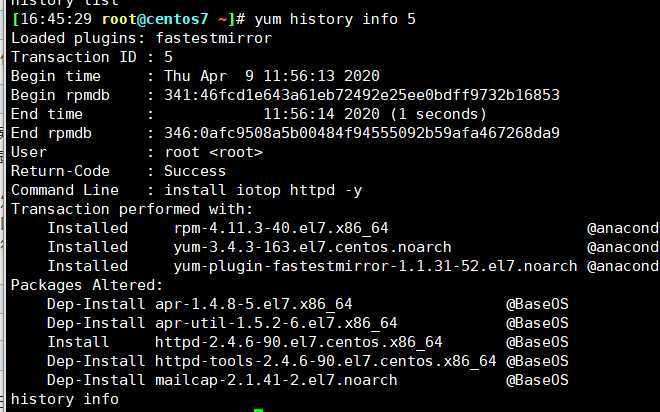This screenshot has width=660, height=412.
Task: Click the yum-3.4.3-163.el7.centos.noarch package entry
Action: click(312, 247)
